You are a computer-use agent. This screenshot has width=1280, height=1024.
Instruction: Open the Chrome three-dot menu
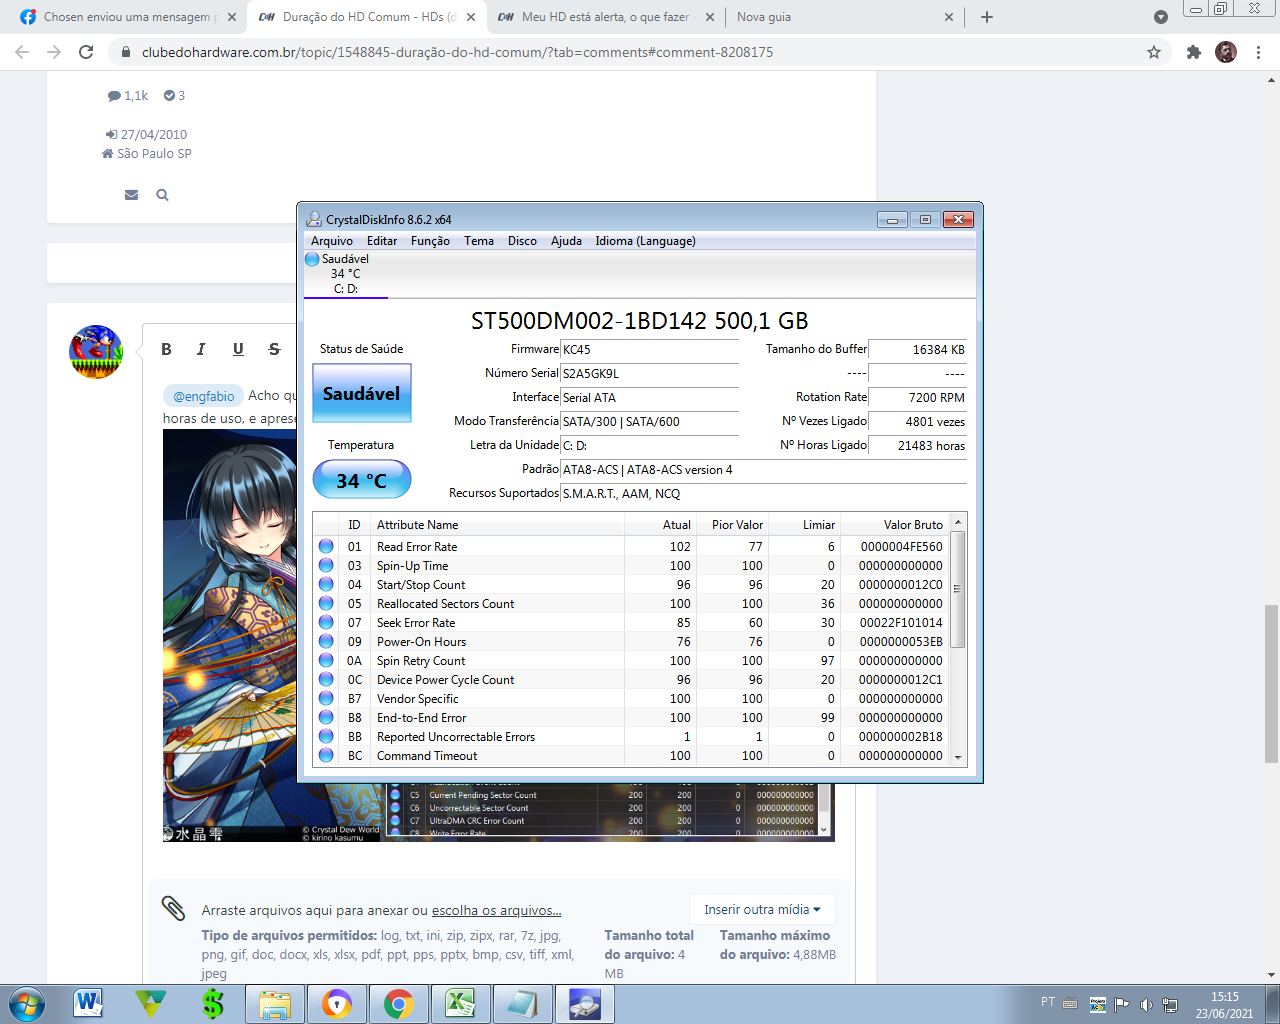(x=1258, y=52)
